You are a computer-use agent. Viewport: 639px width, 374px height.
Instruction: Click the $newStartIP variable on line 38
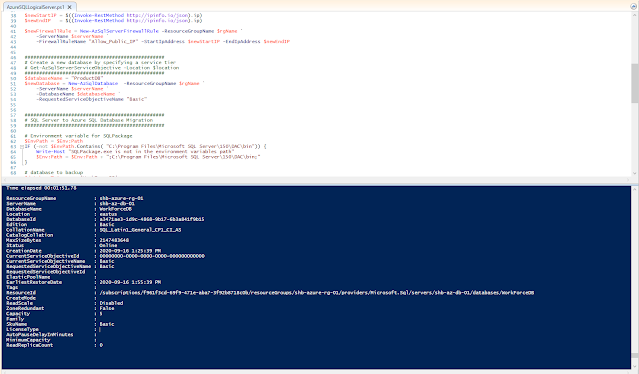(40, 15)
